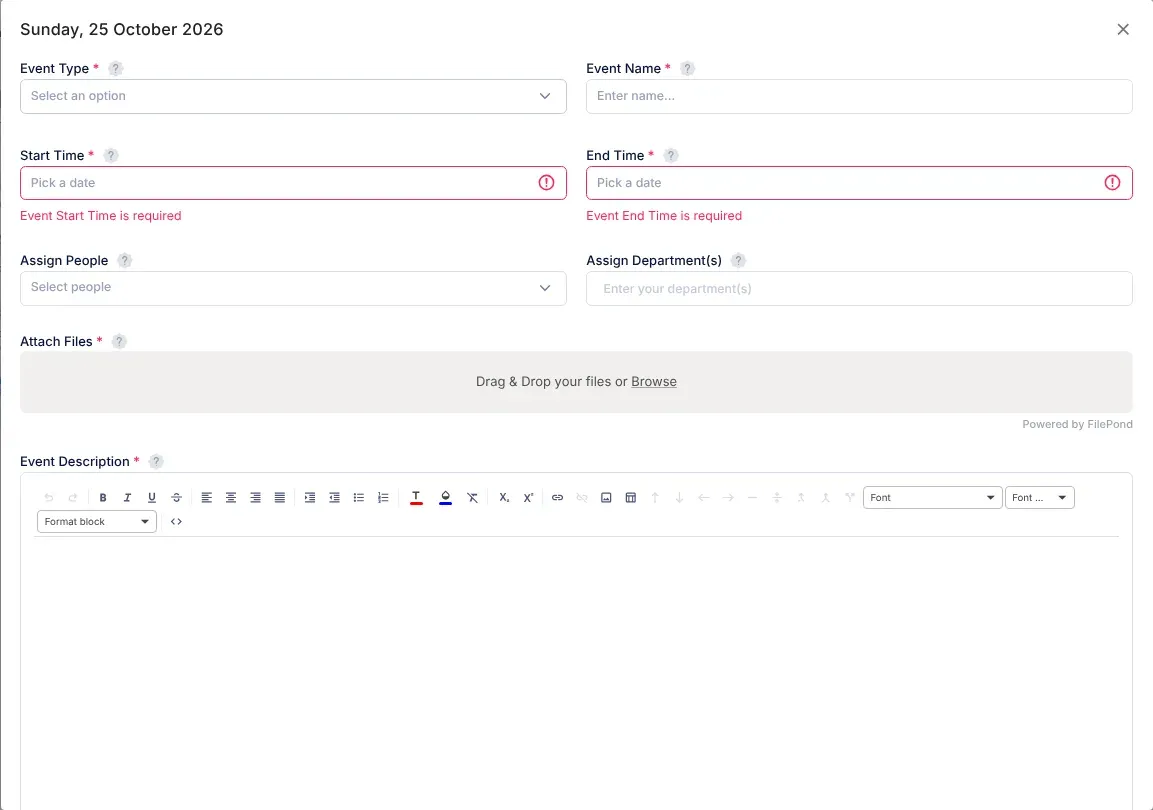The image size is (1153, 810).
Task: Align description text right
Action: 255,498
